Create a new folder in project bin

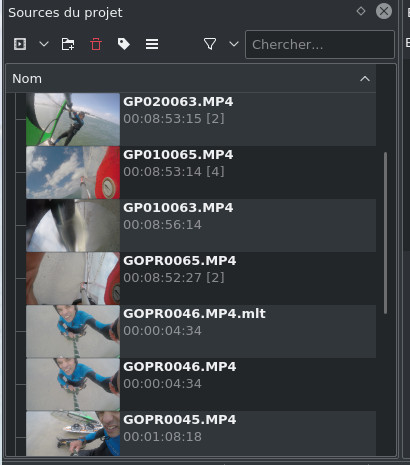tap(68, 44)
